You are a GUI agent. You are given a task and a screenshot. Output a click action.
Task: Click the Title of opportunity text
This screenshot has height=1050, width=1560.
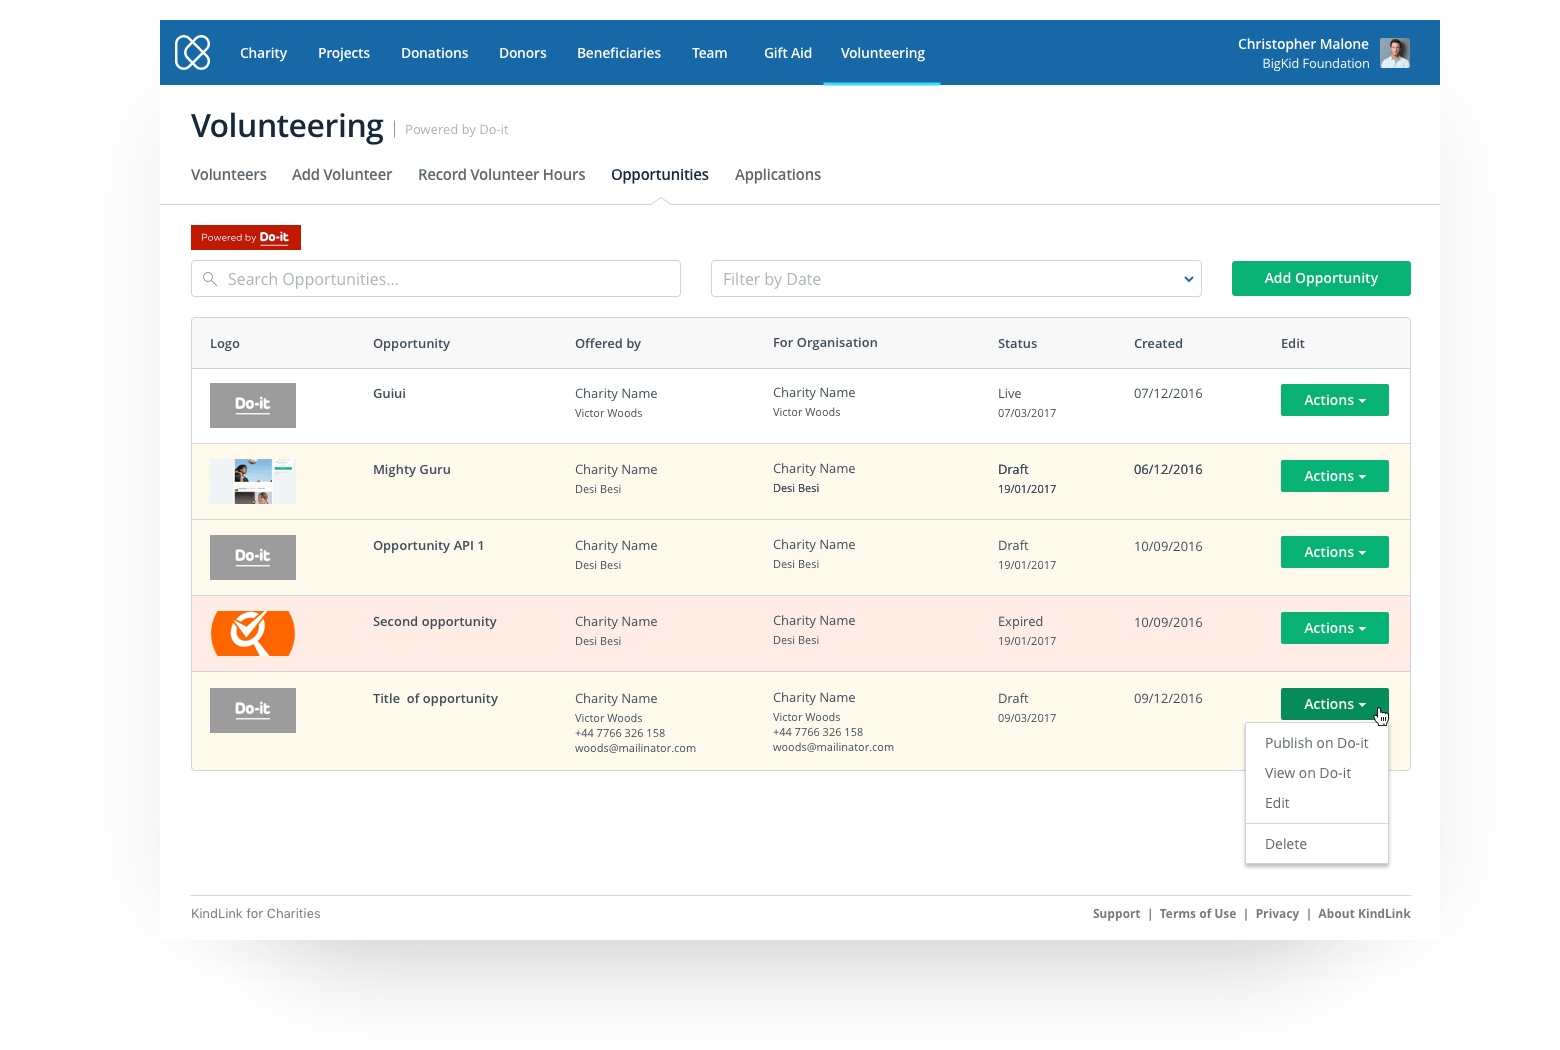point(435,698)
